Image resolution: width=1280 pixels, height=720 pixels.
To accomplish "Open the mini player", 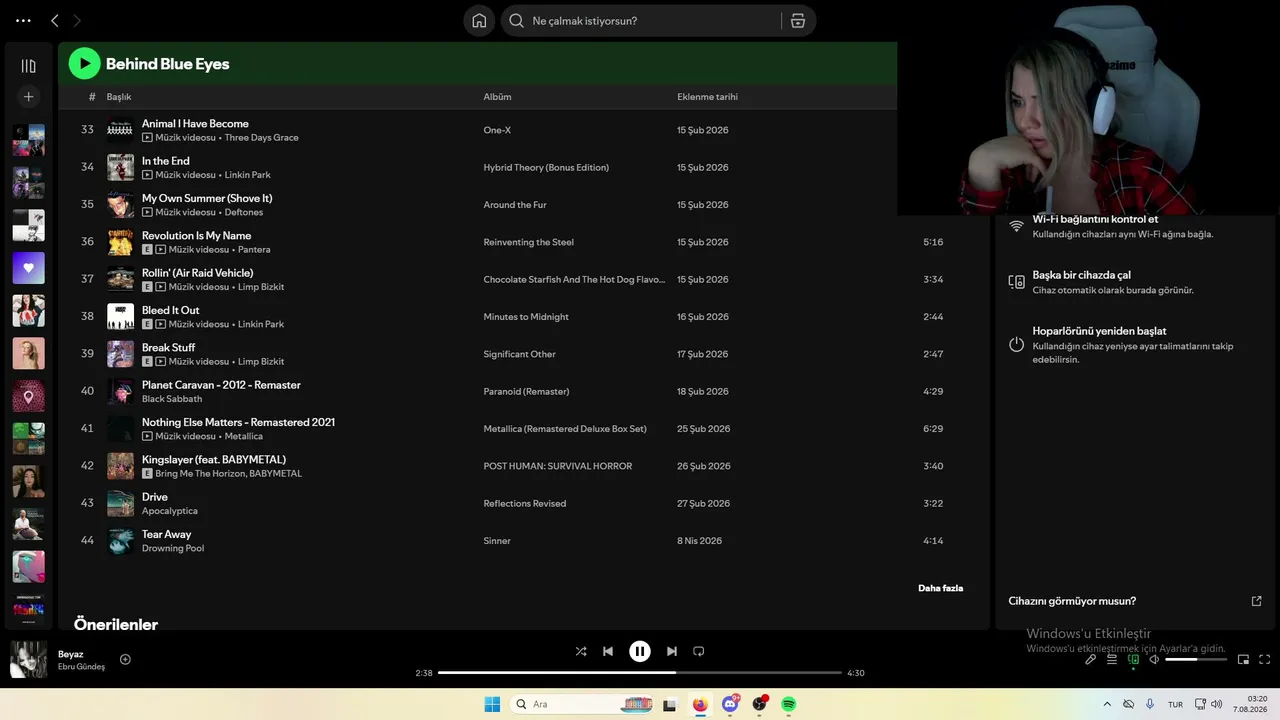I will click(x=1244, y=659).
